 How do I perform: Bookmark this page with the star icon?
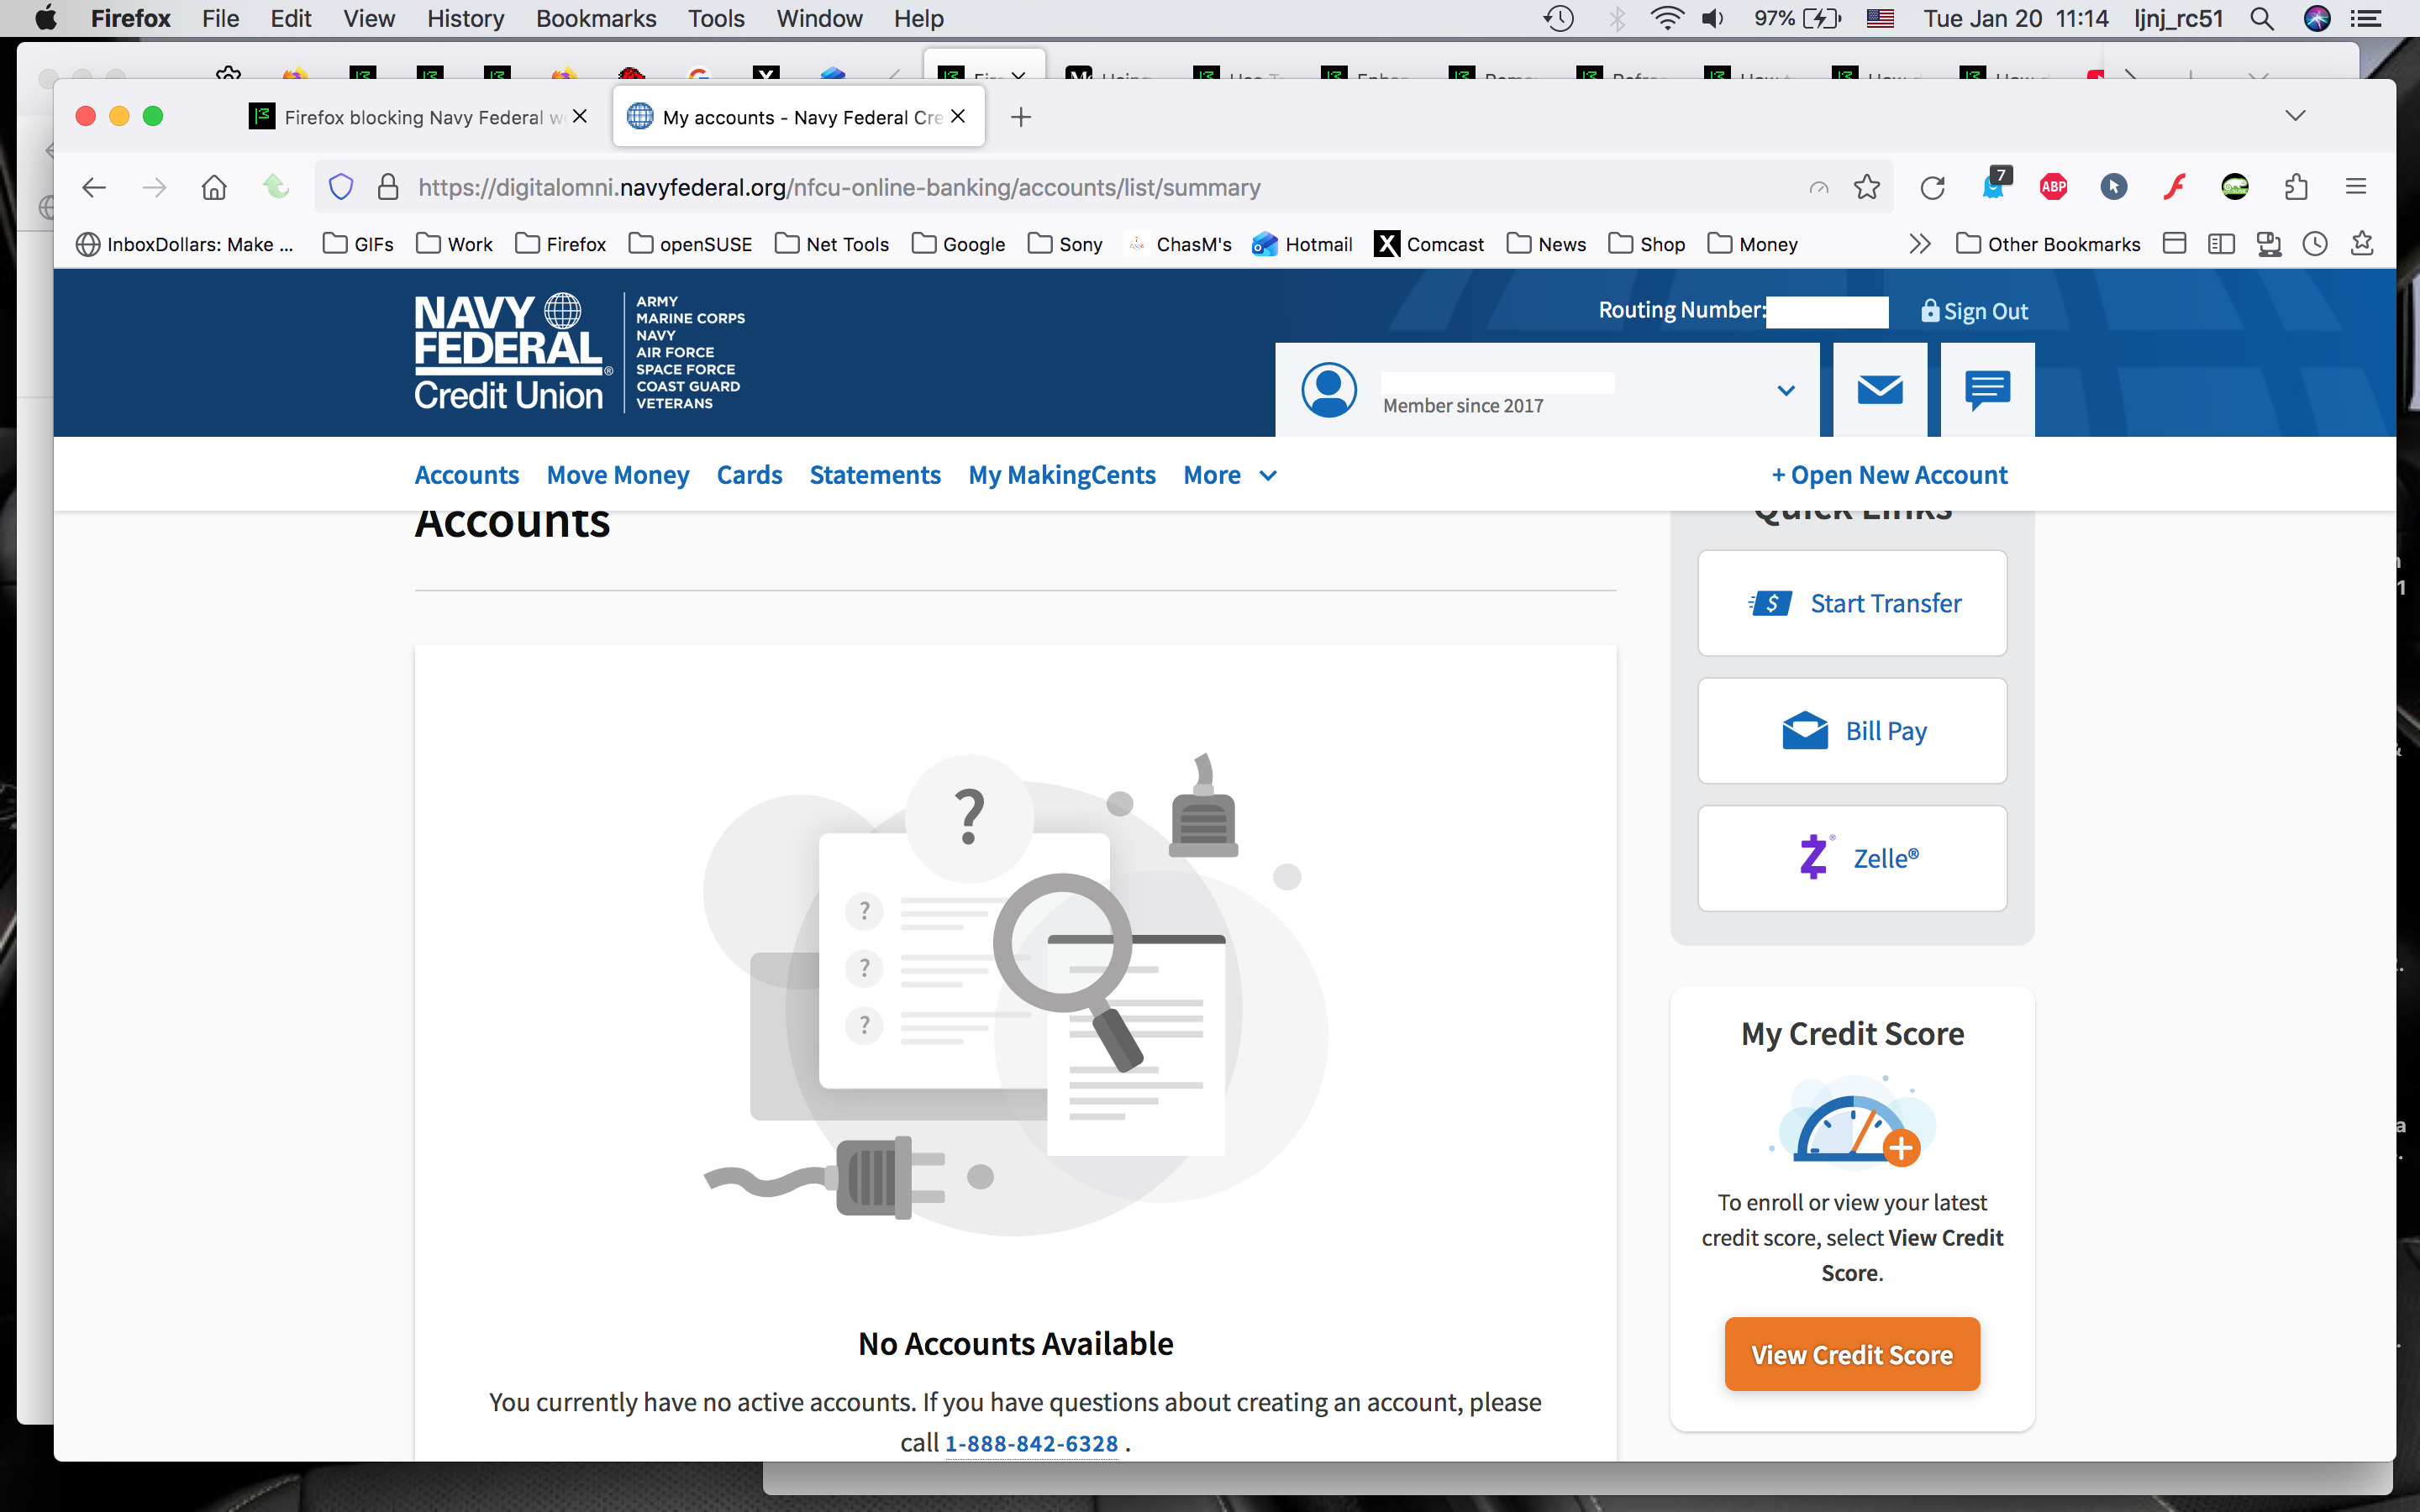click(x=1866, y=187)
